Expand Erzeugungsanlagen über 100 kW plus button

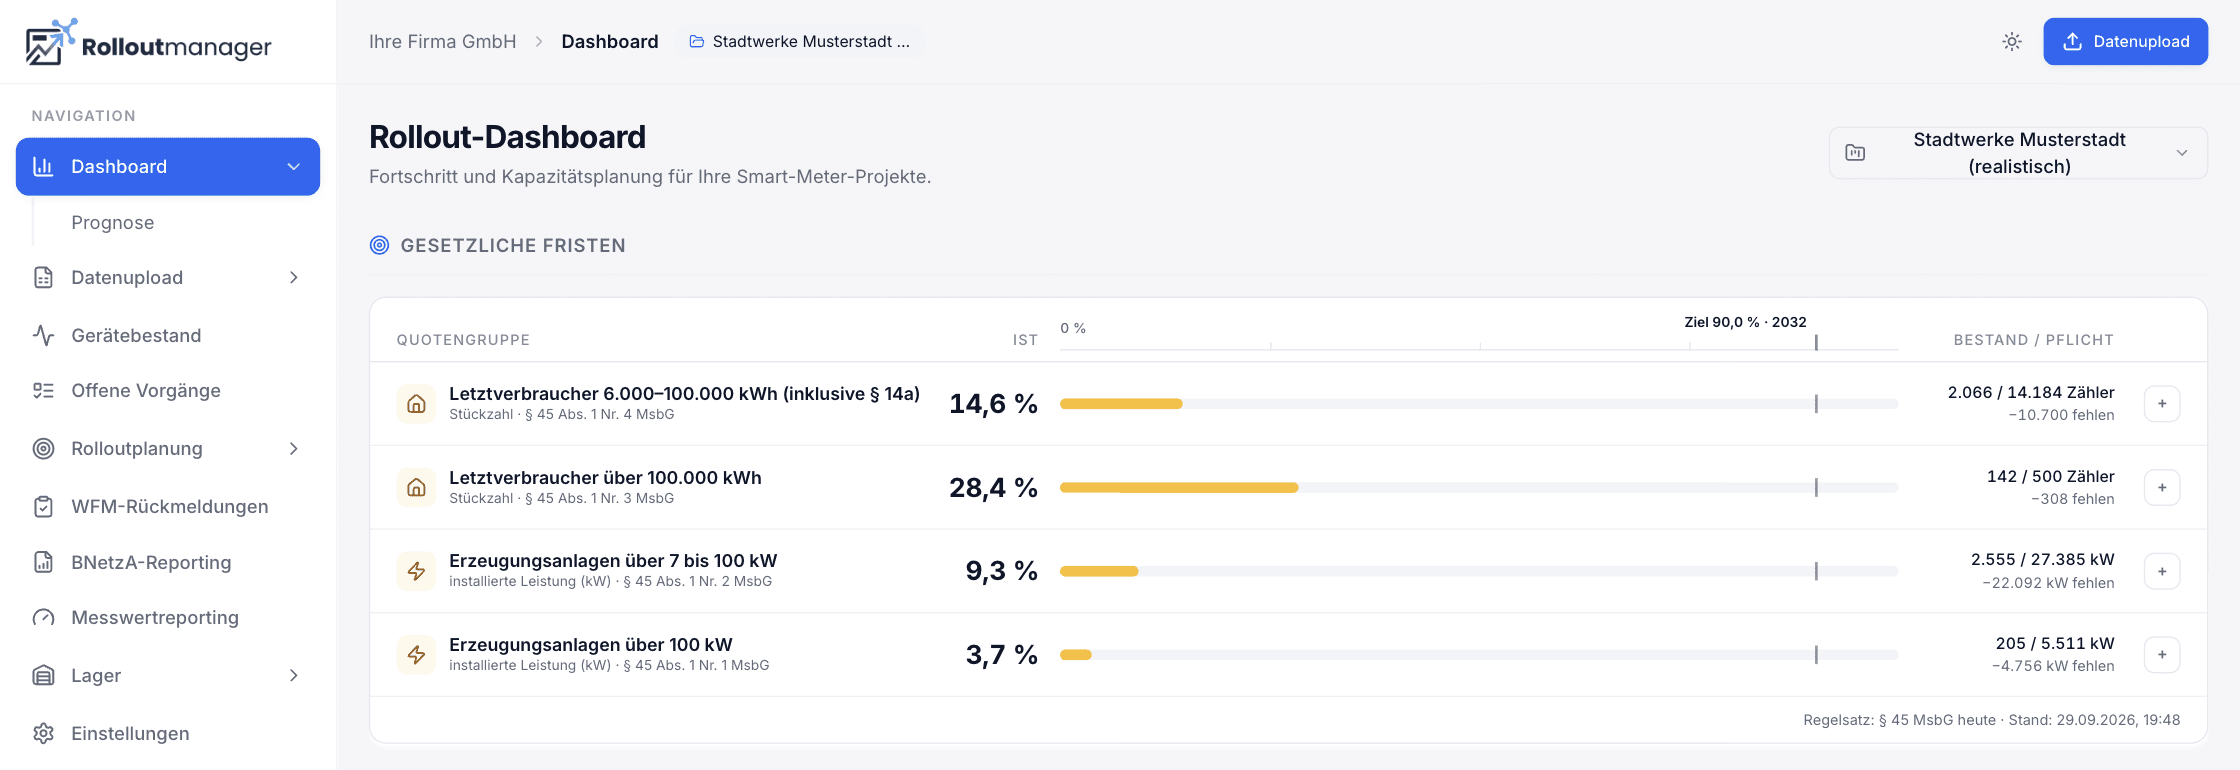[x=2162, y=655]
